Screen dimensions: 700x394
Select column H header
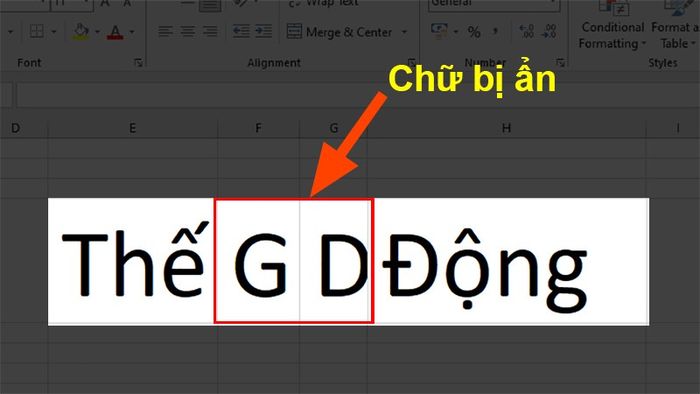pos(507,128)
